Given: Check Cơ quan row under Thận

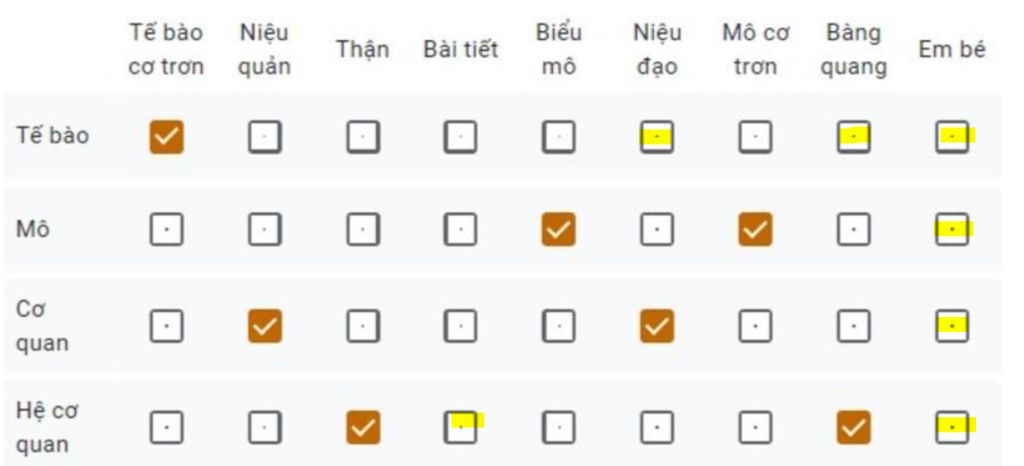Looking at the screenshot, I should pos(363,326).
